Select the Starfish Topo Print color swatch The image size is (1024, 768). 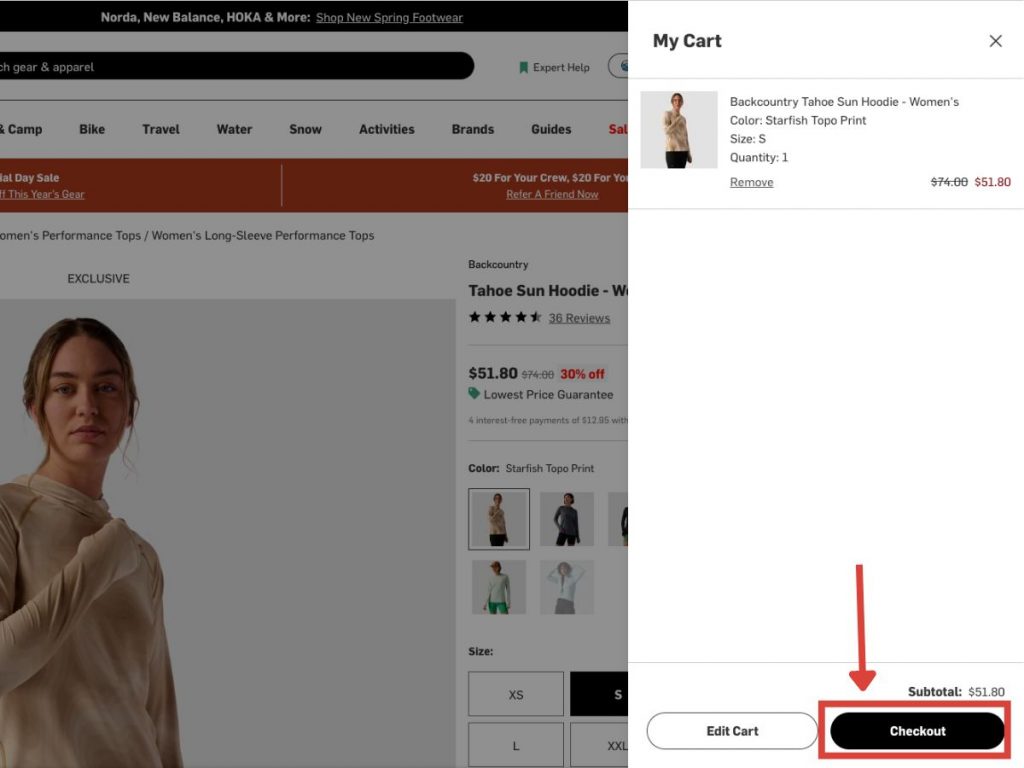(499, 519)
